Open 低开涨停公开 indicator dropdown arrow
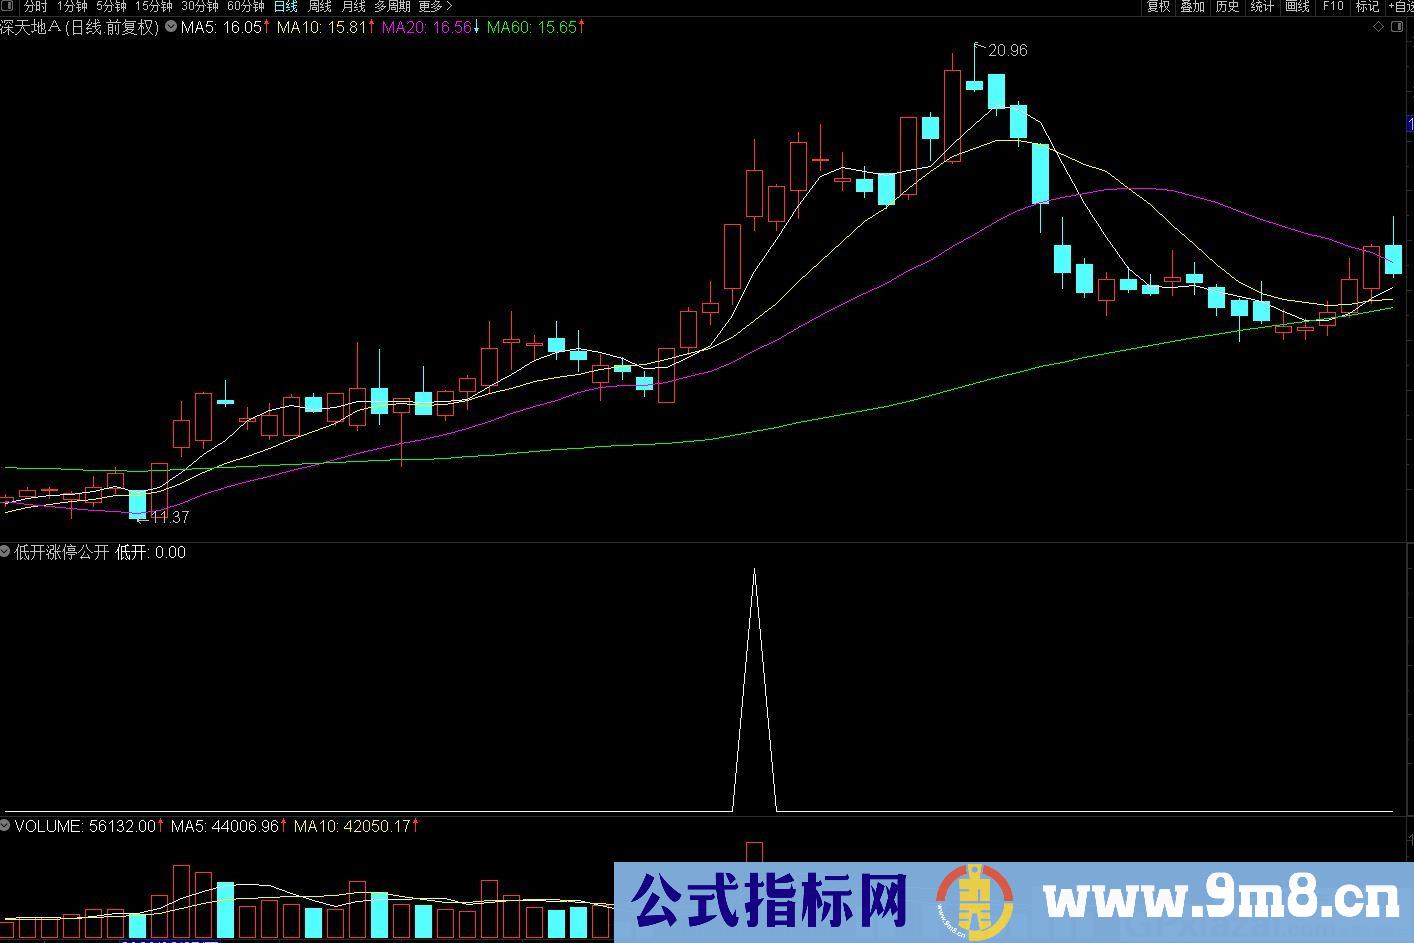The width and height of the screenshot is (1414, 943). click(x=6, y=552)
